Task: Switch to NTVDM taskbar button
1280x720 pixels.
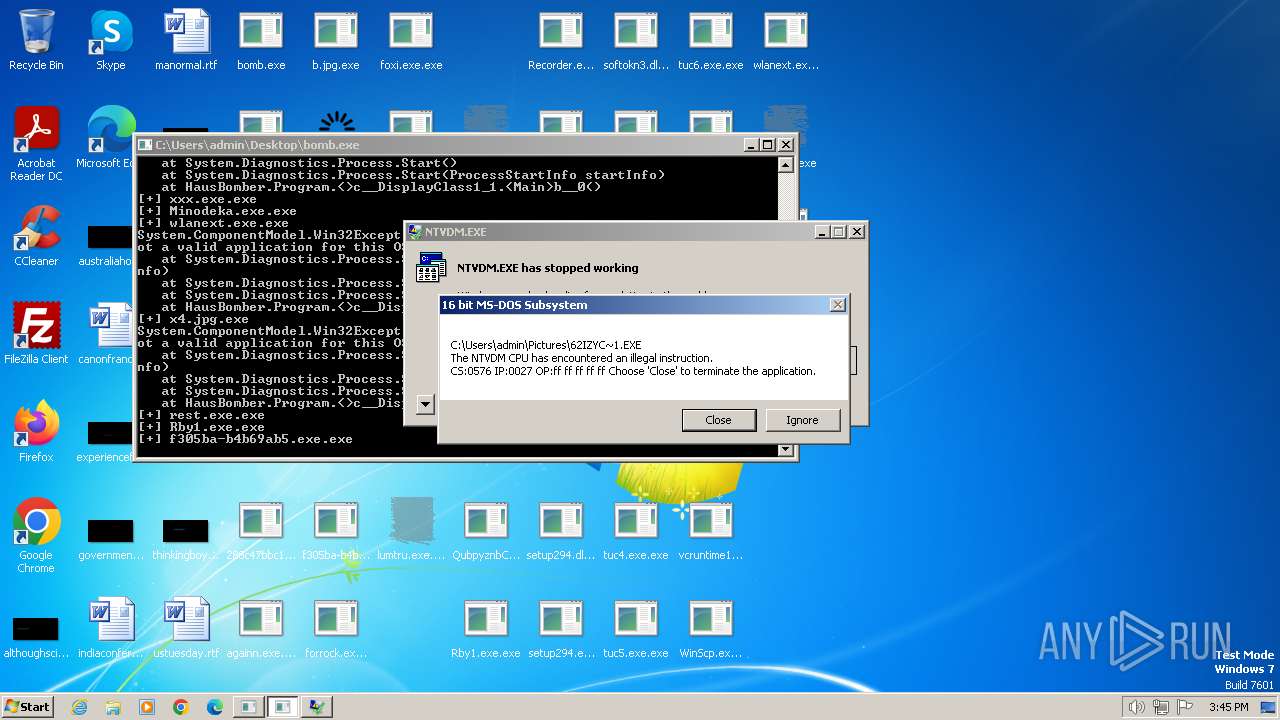Action: pos(317,707)
